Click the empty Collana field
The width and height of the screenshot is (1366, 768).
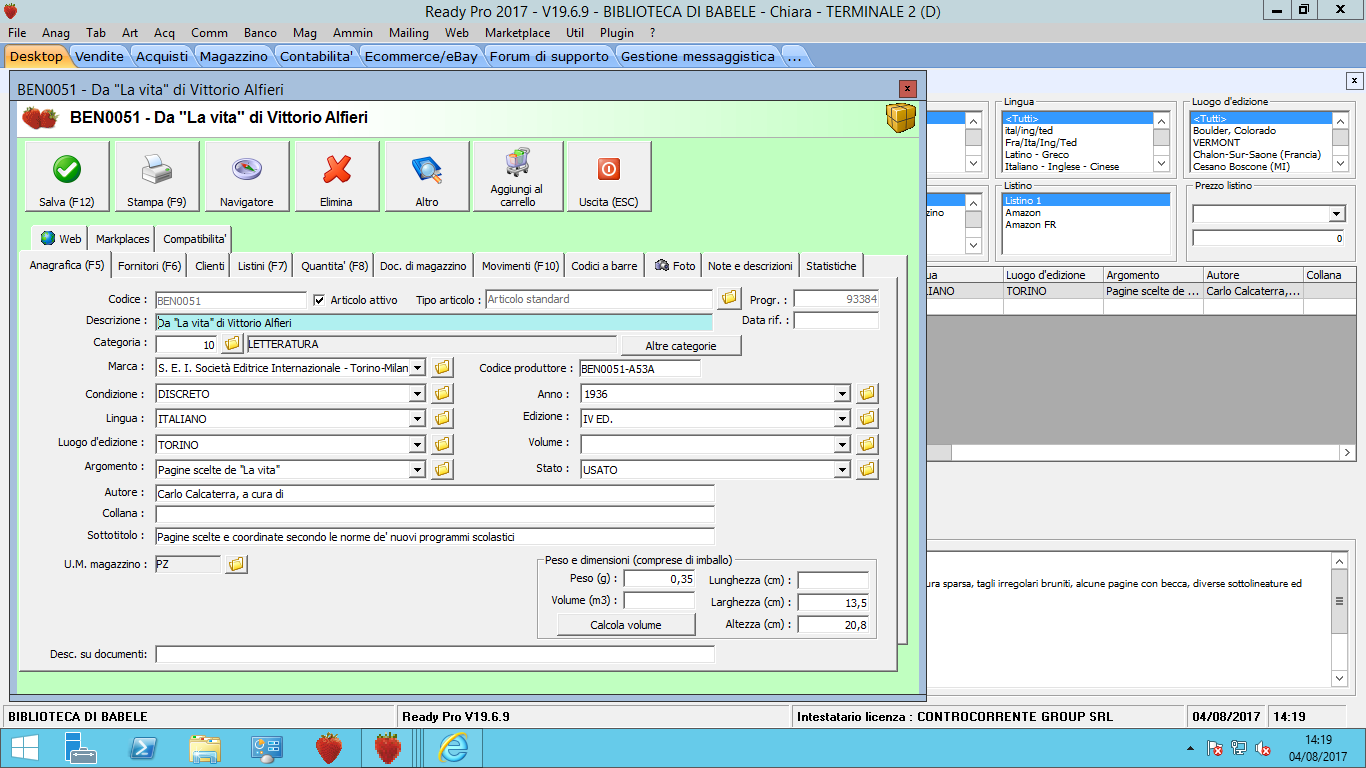pyautogui.click(x=435, y=514)
